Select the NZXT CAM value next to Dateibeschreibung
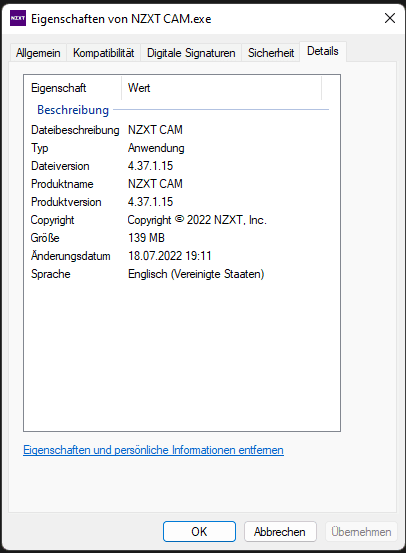The height and width of the screenshot is (553, 406). [155, 130]
